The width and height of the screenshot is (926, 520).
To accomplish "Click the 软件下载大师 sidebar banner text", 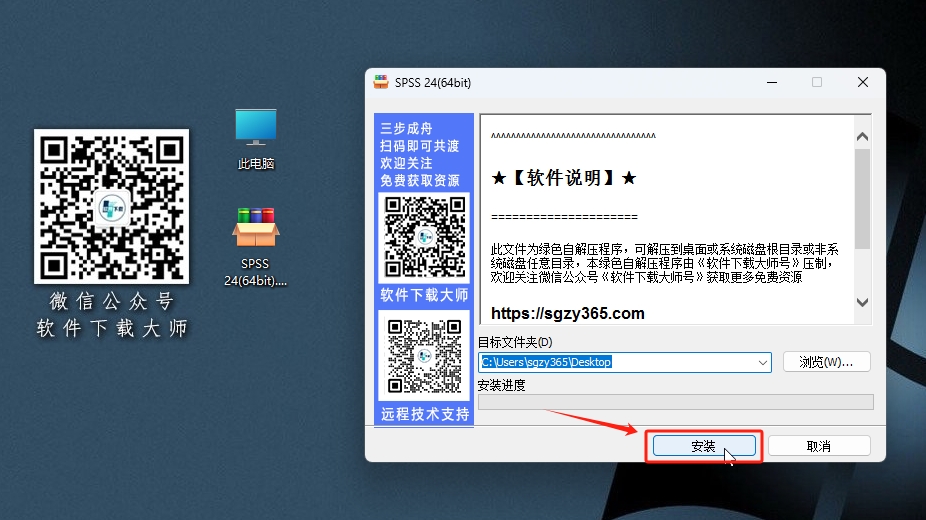I will point(424,295).
